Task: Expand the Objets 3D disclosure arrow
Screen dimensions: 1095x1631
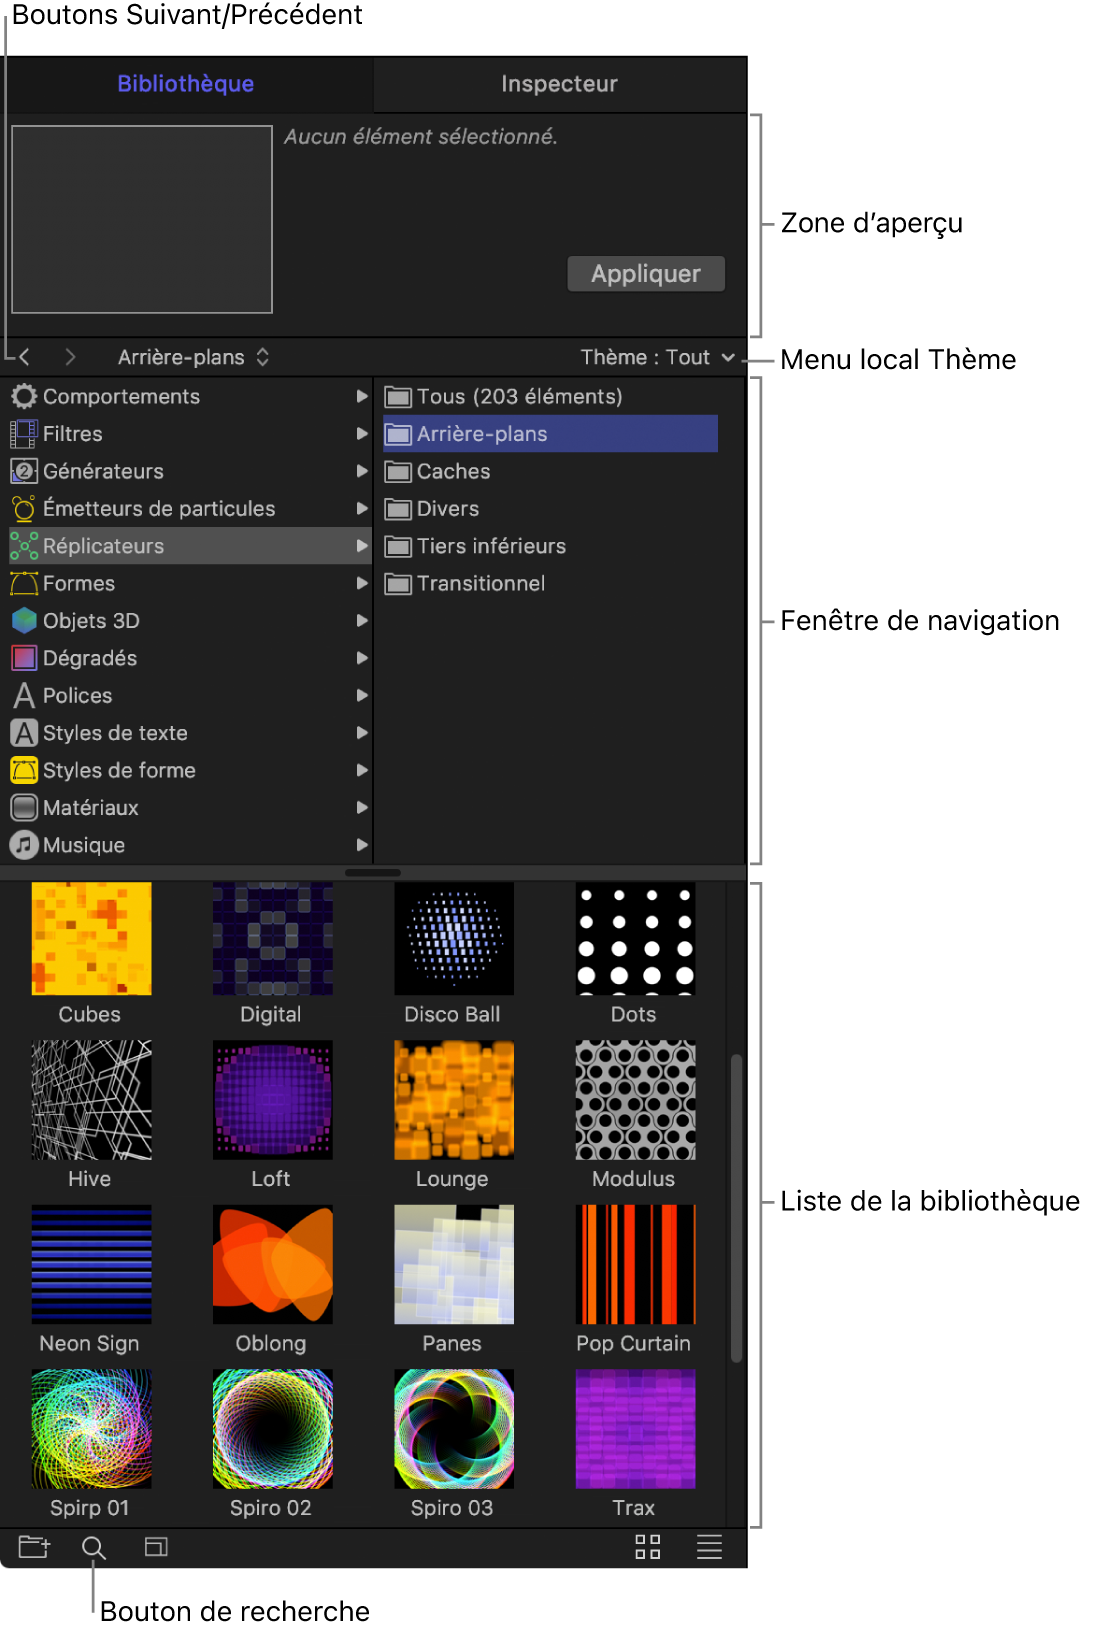Action: tap(362, 621)
